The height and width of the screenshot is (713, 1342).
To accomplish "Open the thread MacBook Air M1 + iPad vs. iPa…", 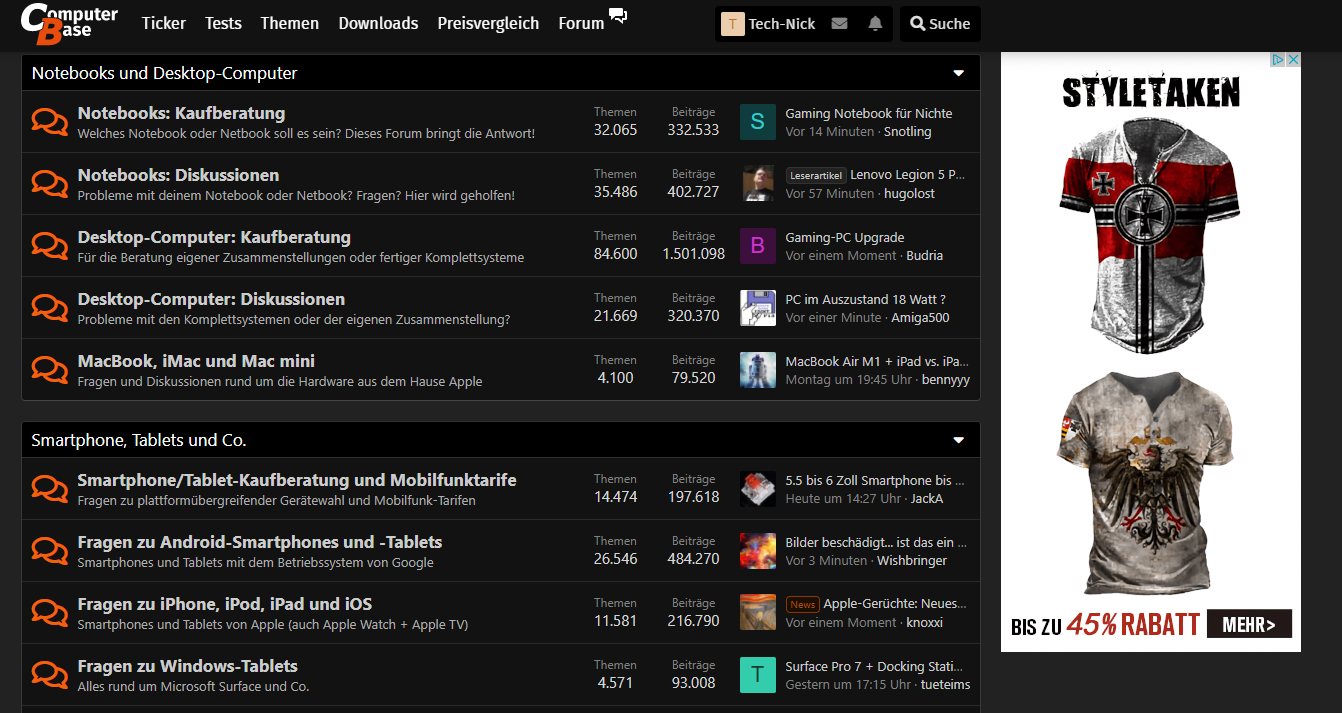I will (877, 361).
